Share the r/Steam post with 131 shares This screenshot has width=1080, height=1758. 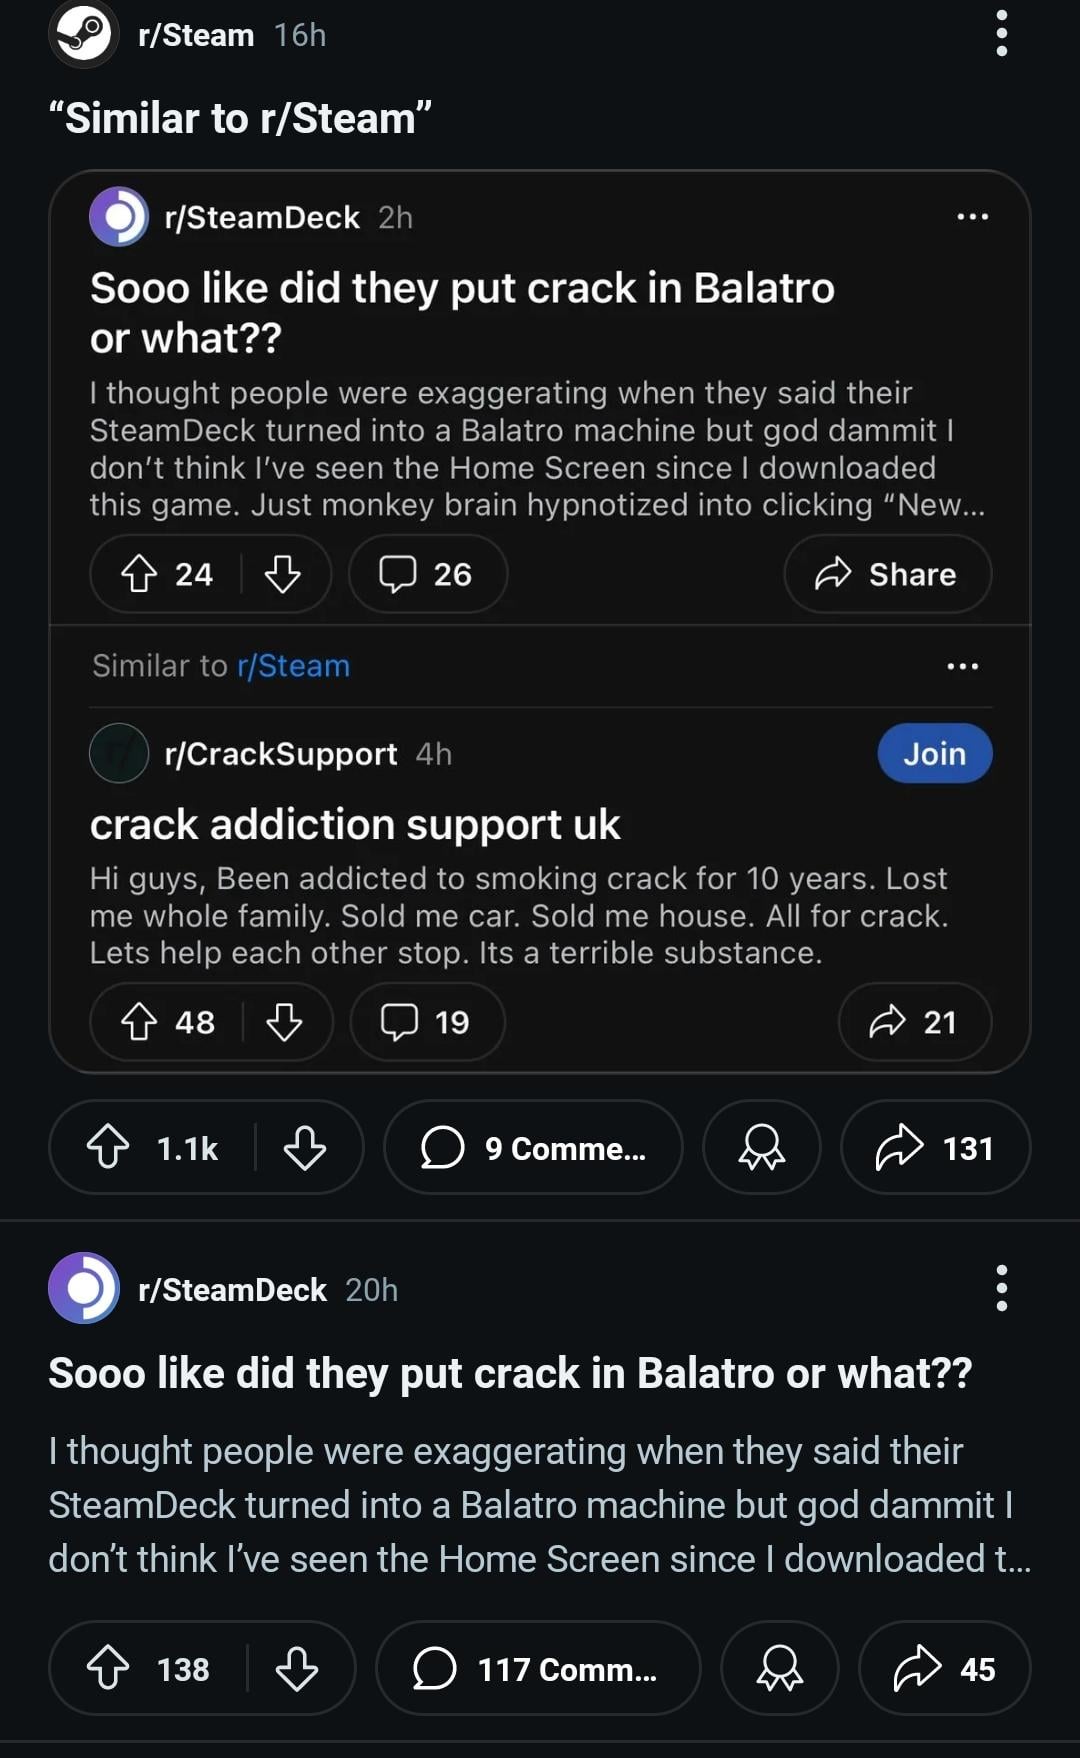point(935,1147)
